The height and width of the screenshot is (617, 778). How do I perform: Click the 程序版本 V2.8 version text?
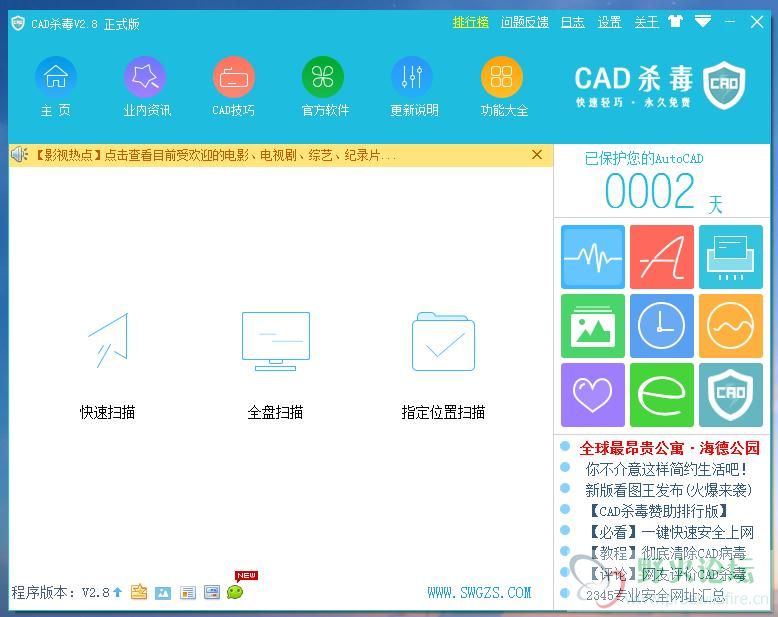pos(61,592)
